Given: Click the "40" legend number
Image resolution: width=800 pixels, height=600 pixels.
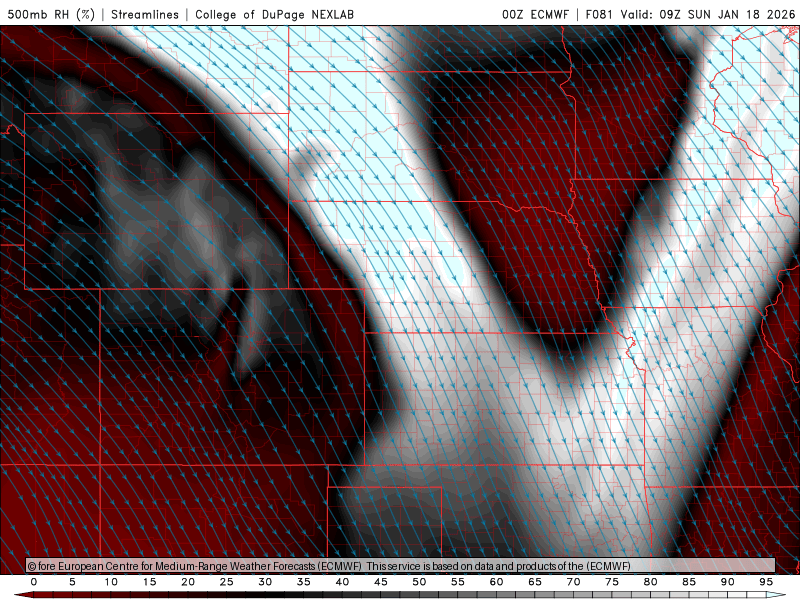Looking at the screenshot, I should pyautogui.click(x=342, y=582).
